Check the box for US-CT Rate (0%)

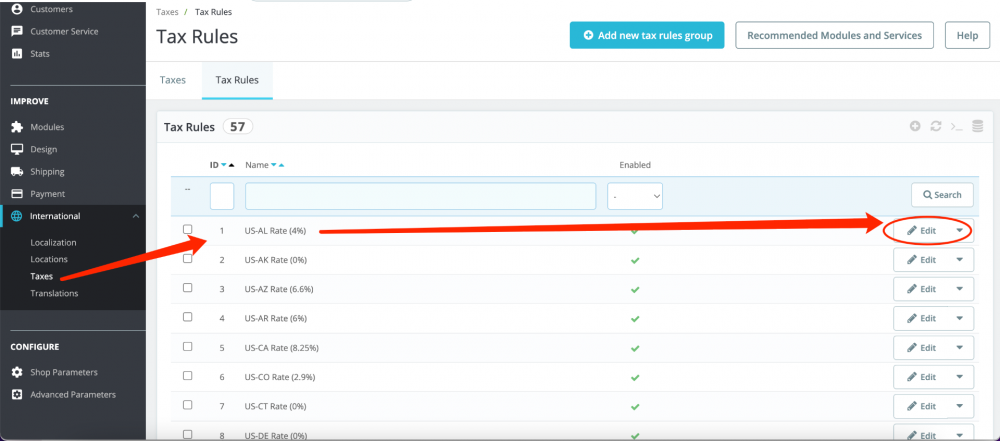(x=188, y=405)
